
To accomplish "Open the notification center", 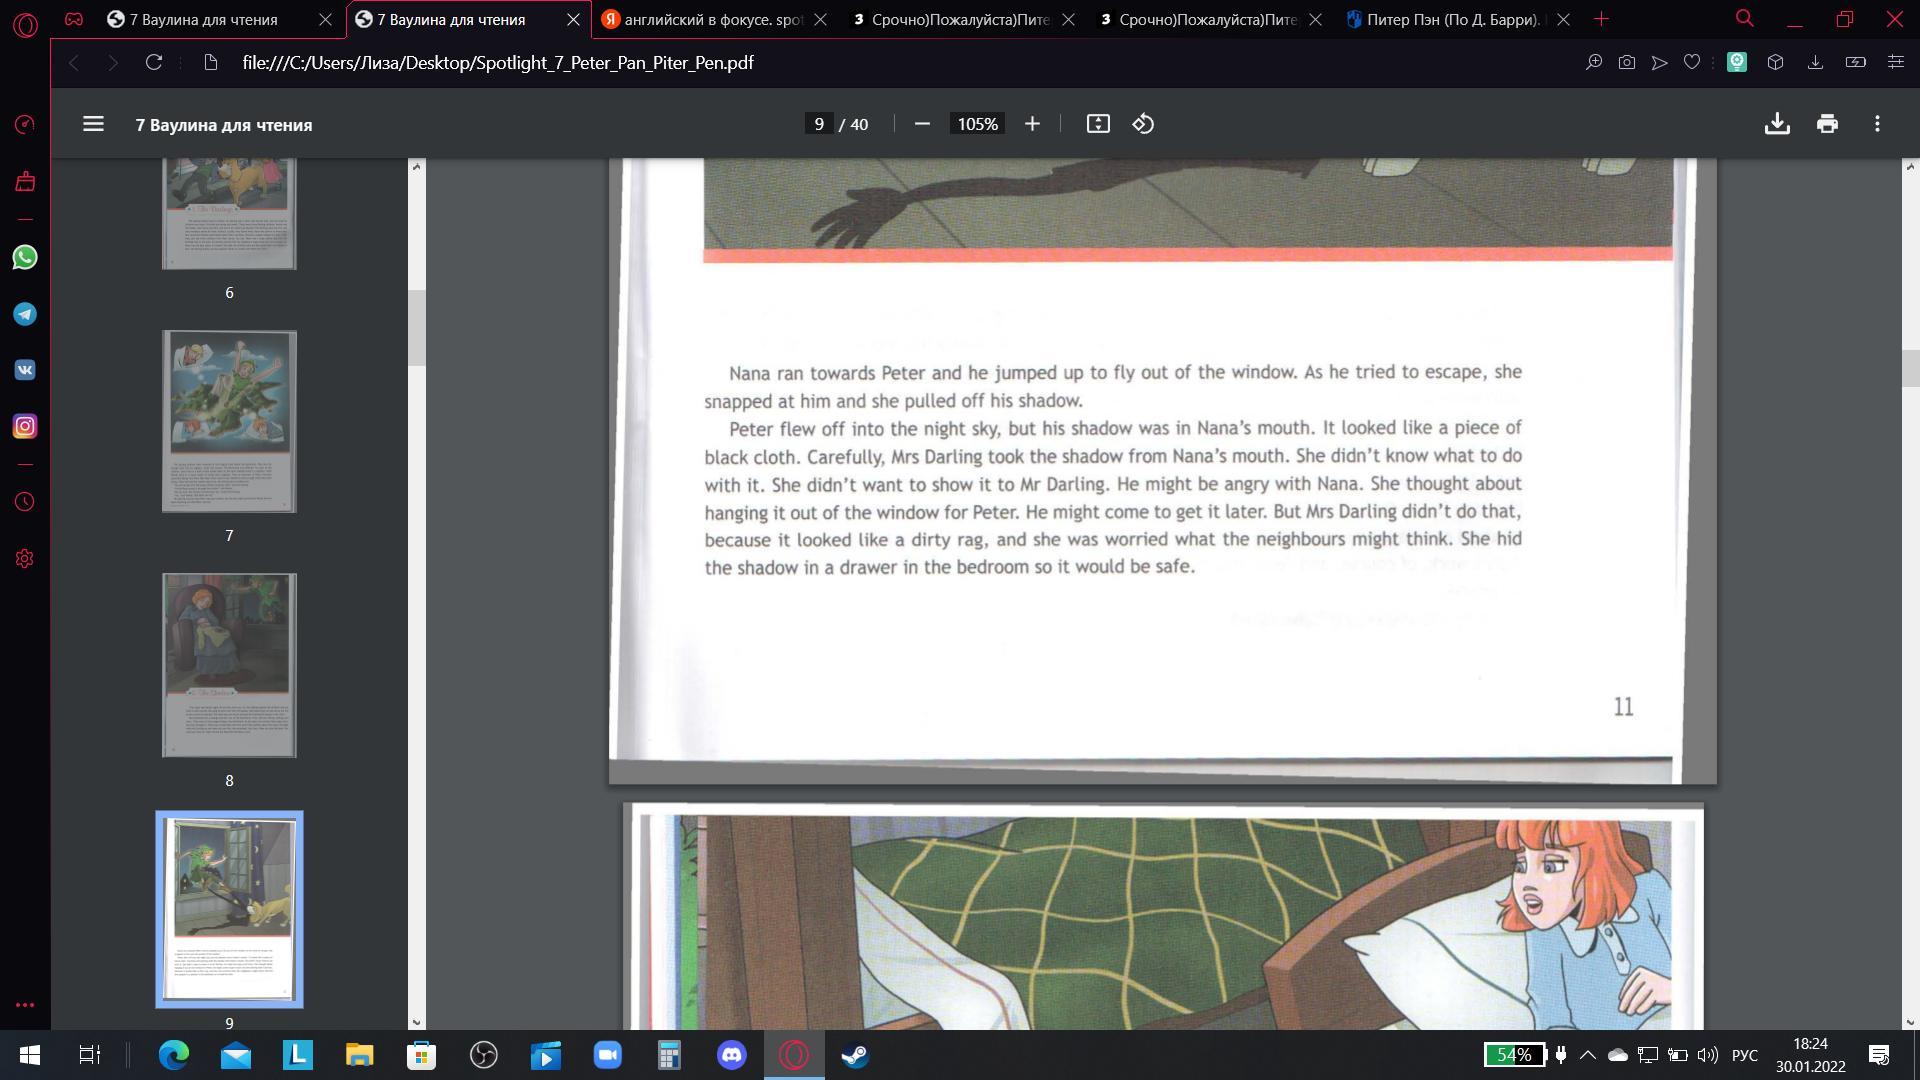I will tap(1878, 1055).
